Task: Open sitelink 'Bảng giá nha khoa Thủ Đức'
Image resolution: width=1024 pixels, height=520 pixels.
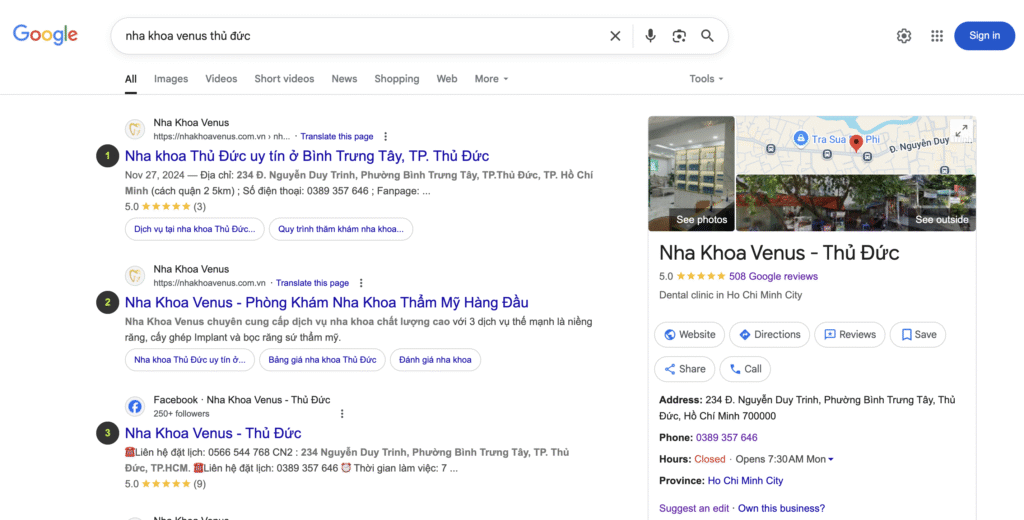Action: (322, 360)
